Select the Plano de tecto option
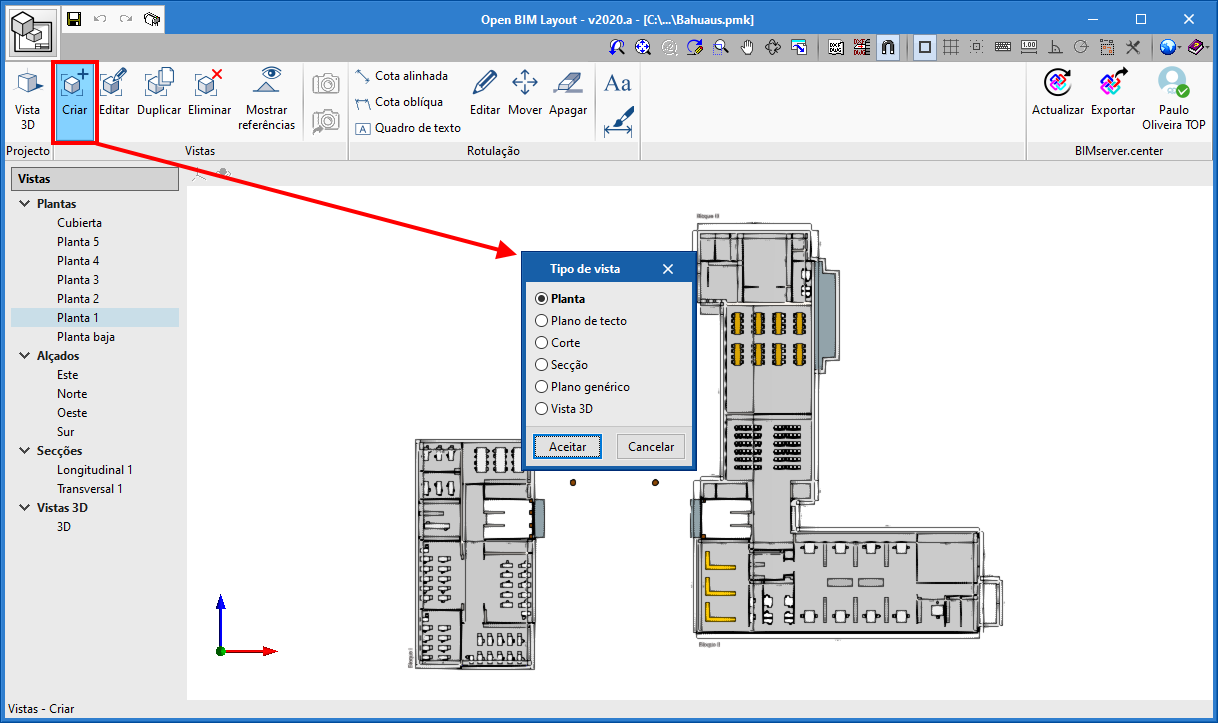This screenshot has width=1218, height=723. [x=541, y=320]
